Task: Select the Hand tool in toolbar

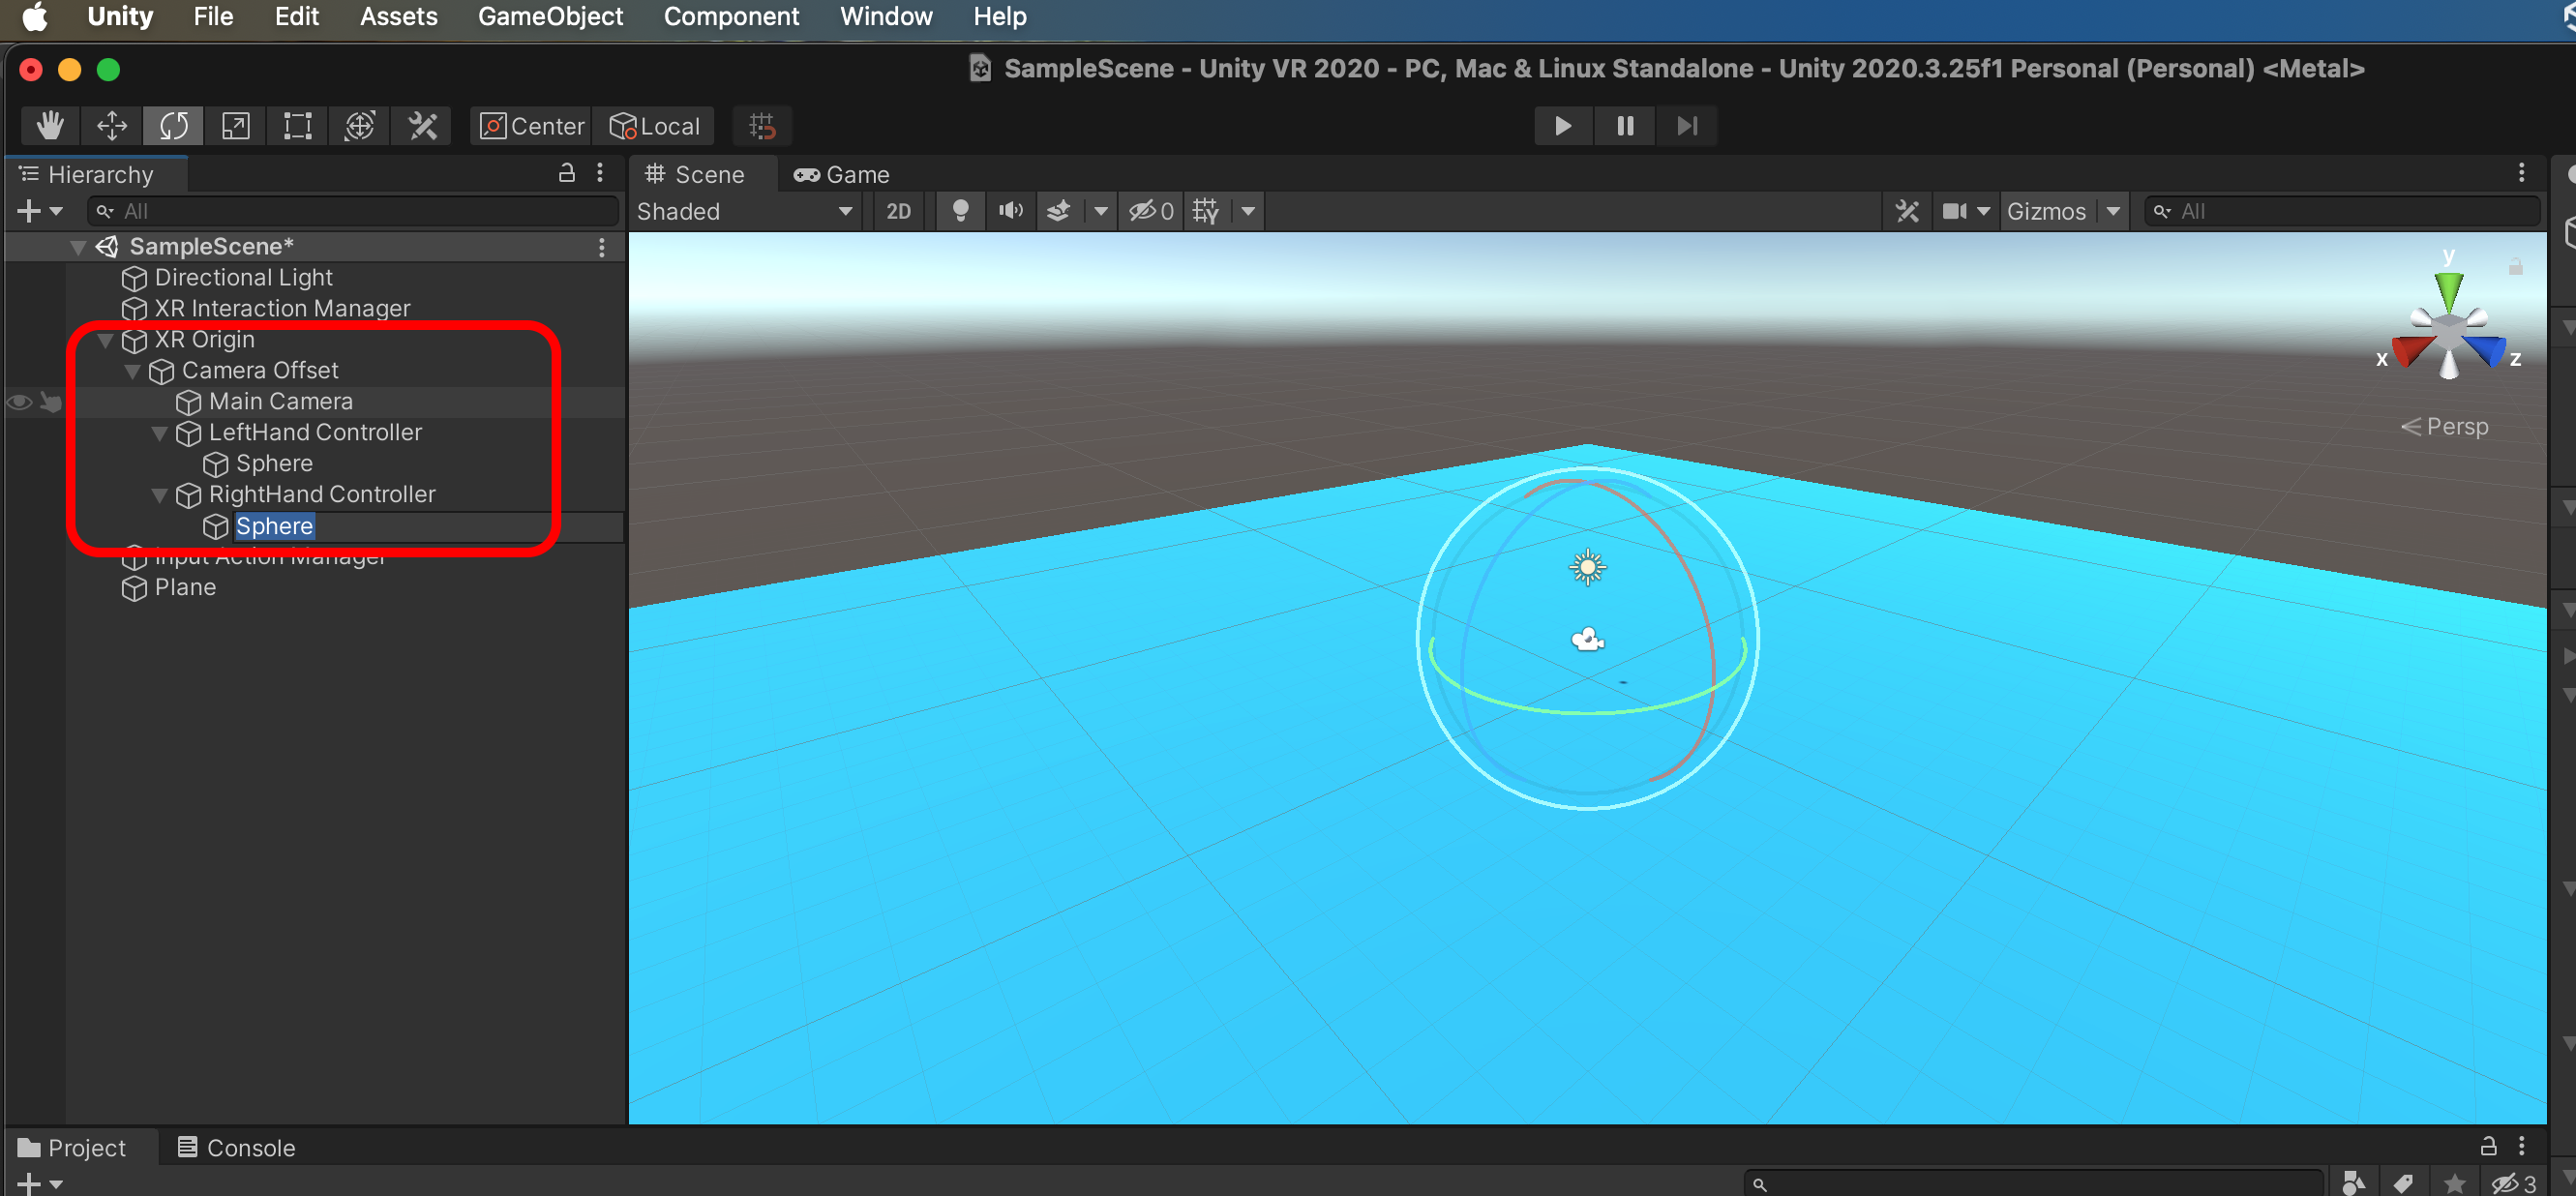Action: tap(50, 126)
